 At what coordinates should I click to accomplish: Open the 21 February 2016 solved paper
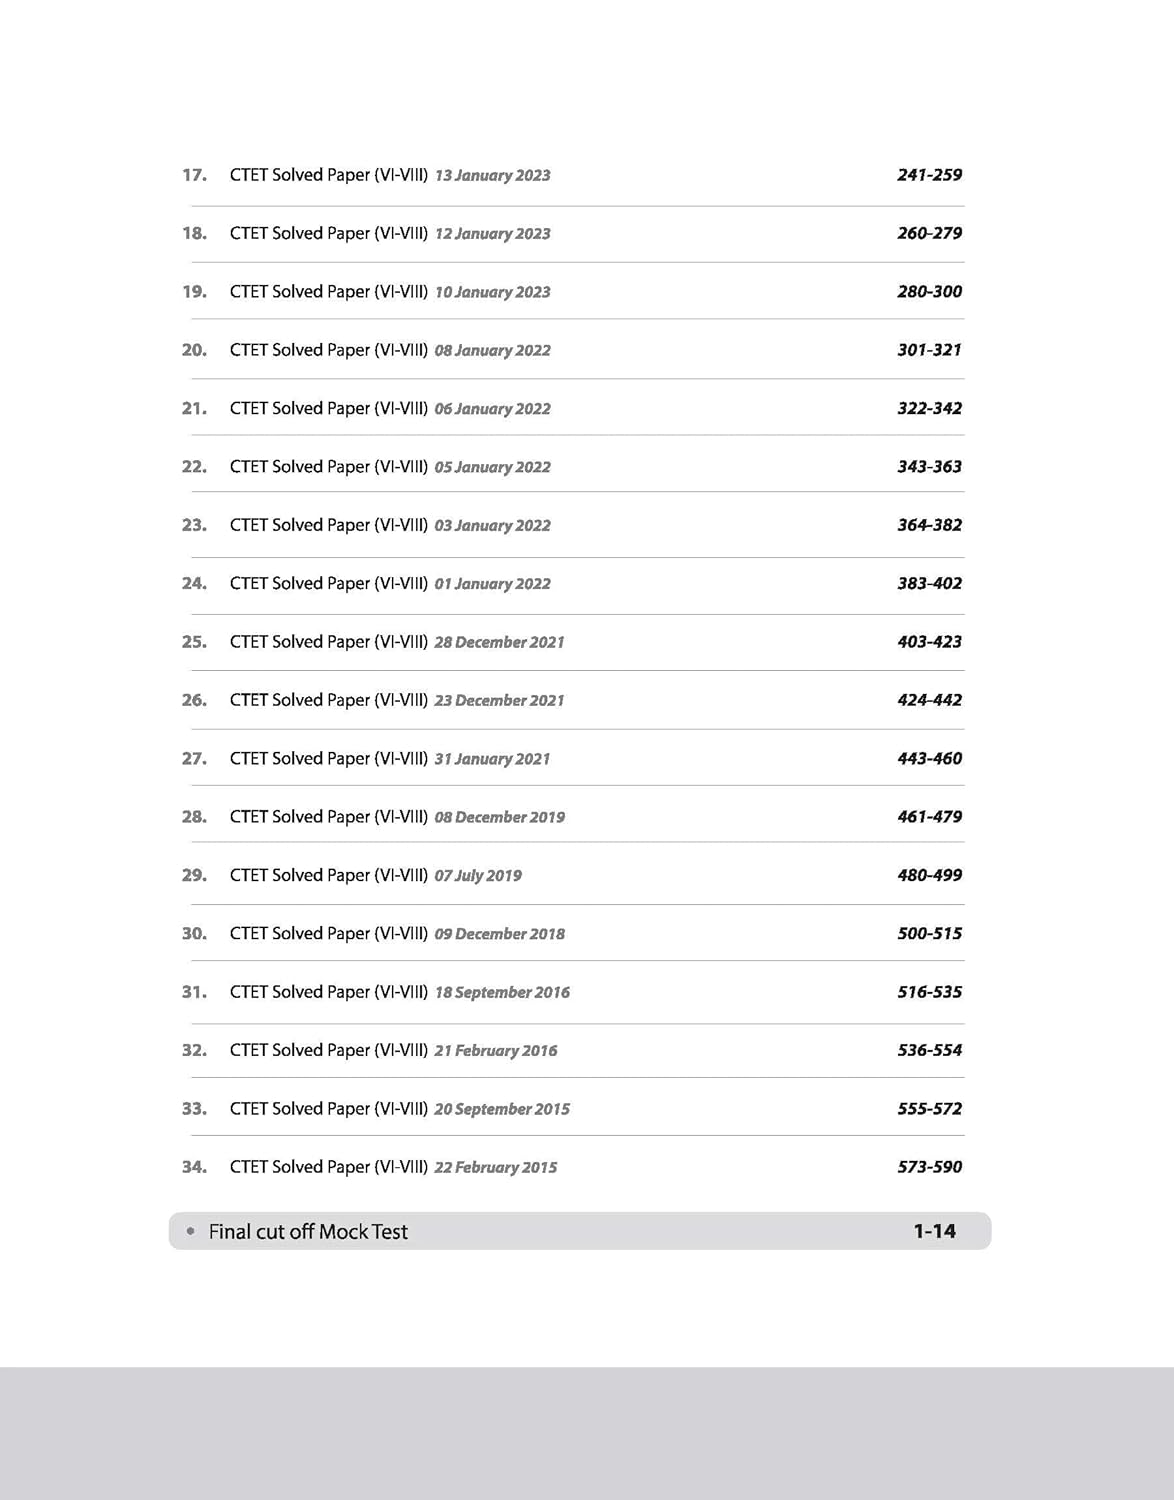pyautogui.click(x=393, y=1050)
